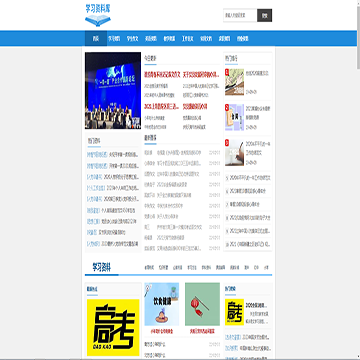Viewport: 360px width, 360px height.
Task: Select the highlighted home tab in blue navbar
Action: [96, 39]
